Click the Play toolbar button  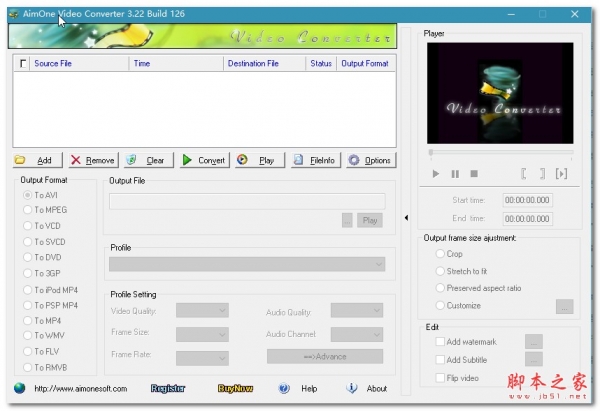point(260,160)
